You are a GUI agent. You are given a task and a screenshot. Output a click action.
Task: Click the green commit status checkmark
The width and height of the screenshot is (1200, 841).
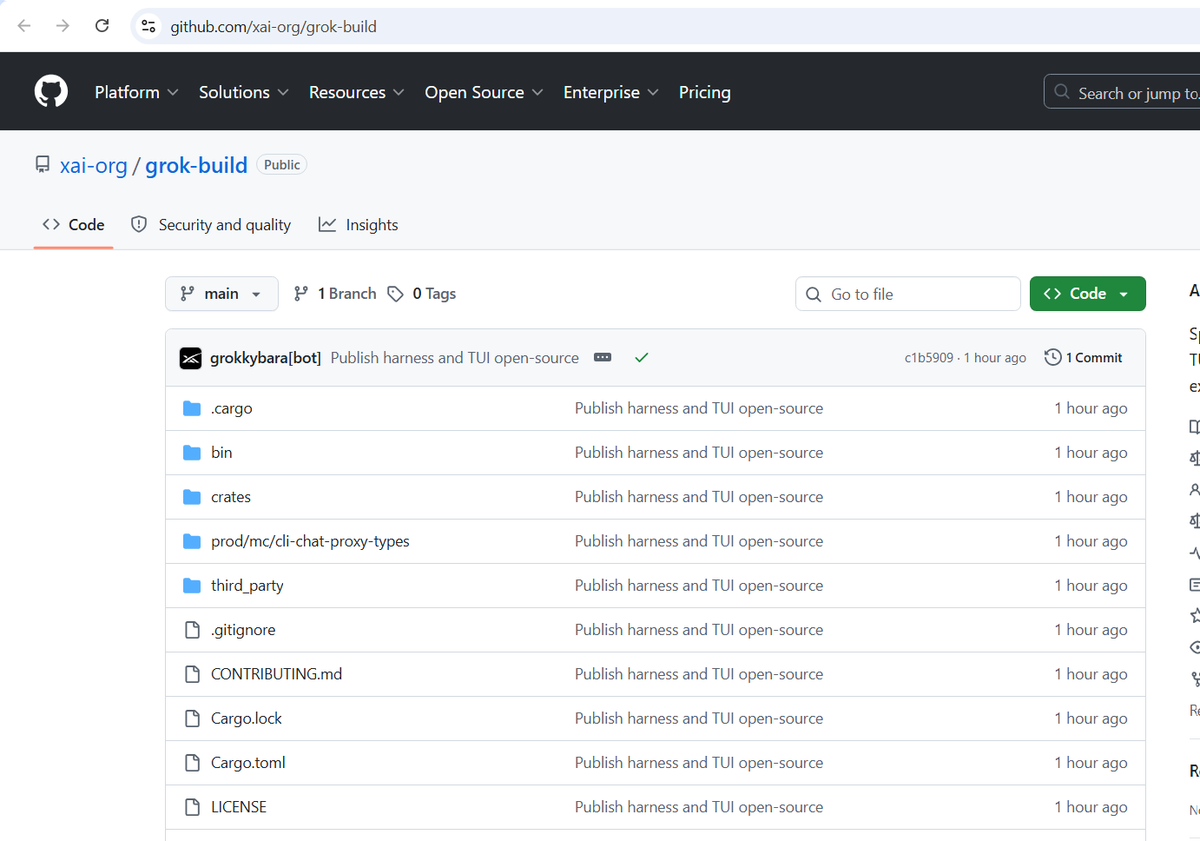[641, 358]
